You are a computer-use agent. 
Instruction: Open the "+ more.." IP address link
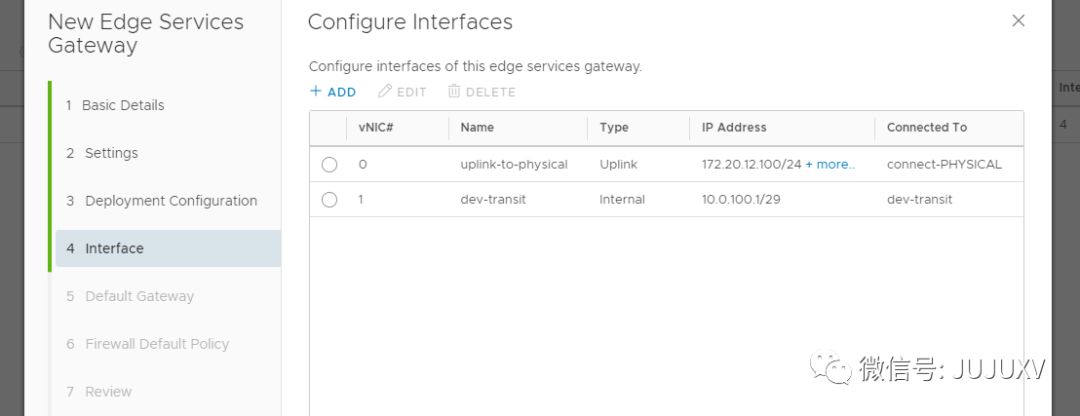coord(830,164)
